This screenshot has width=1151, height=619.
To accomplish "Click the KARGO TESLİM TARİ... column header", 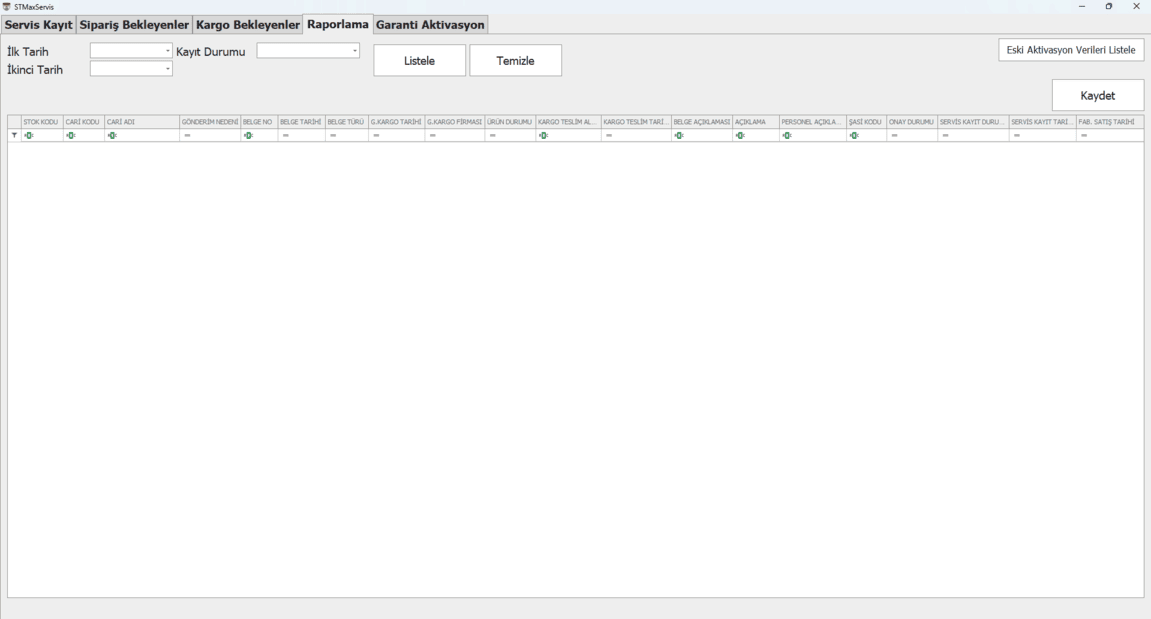I will pos(636,122).
